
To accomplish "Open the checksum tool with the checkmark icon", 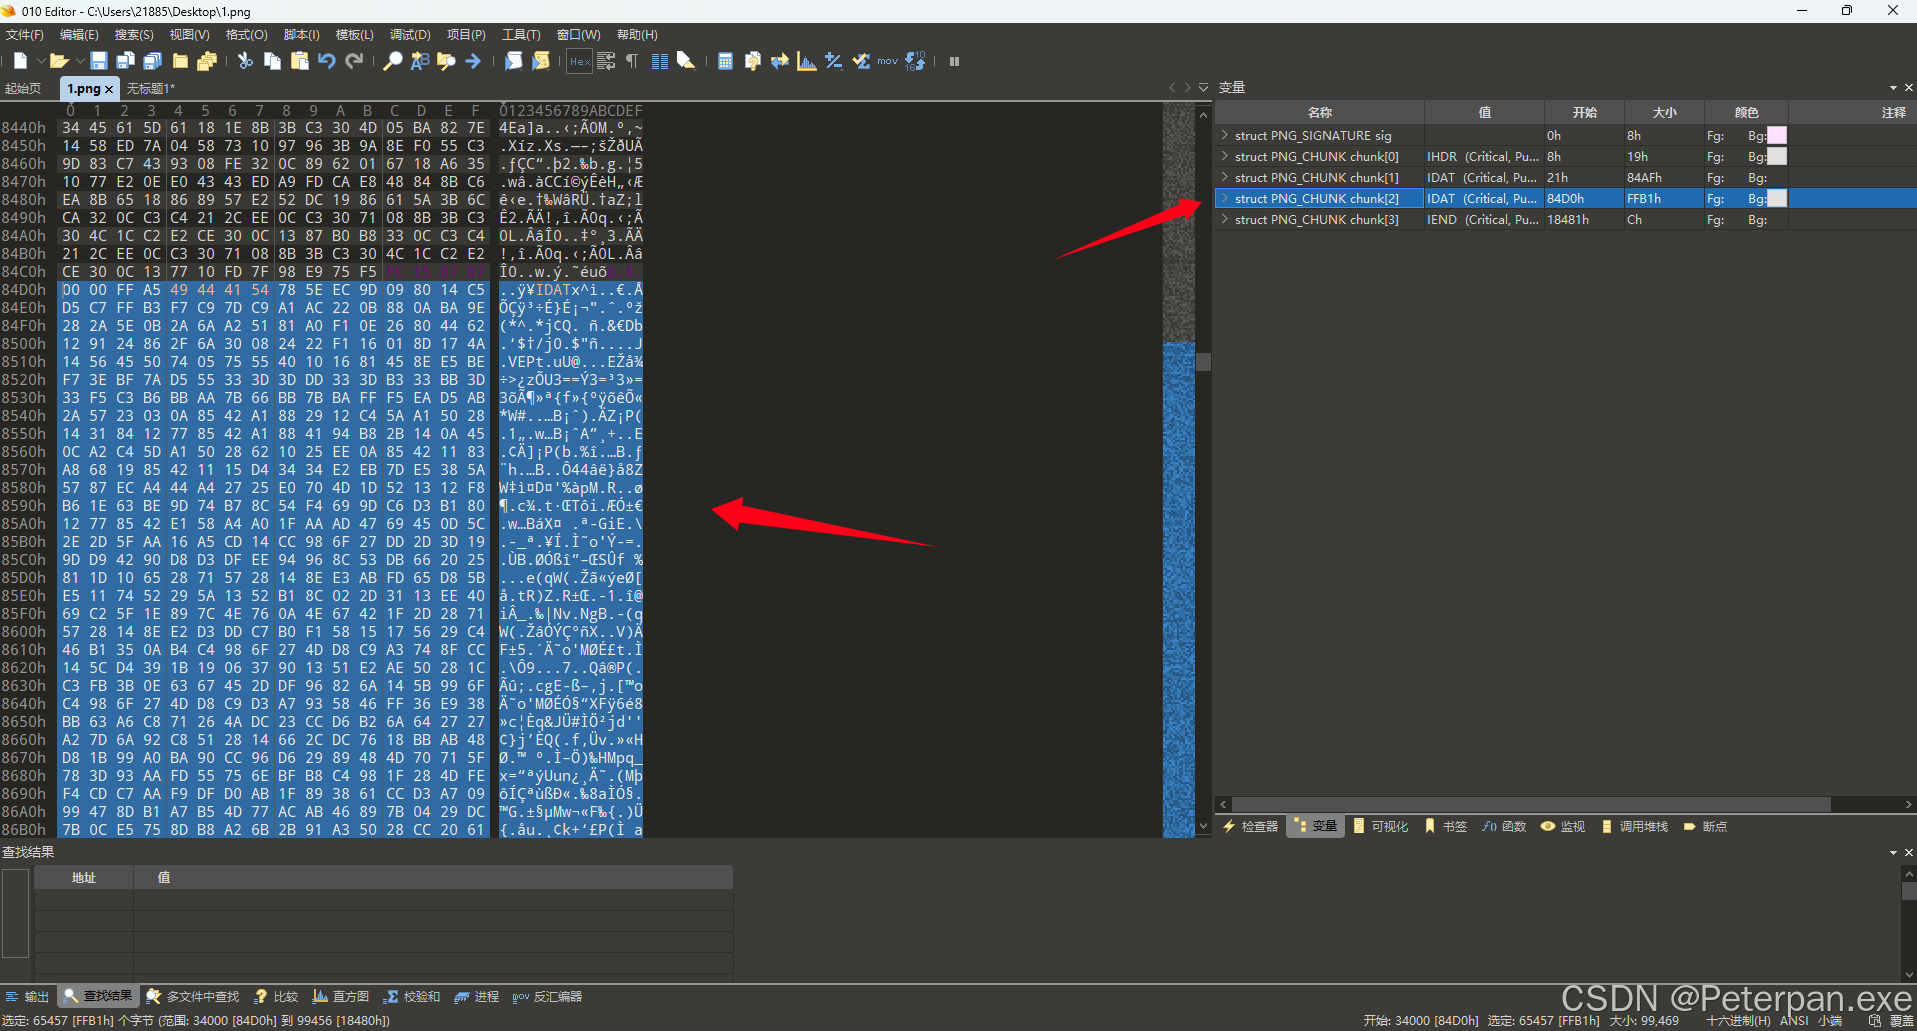I will click(x=860, y=61).
